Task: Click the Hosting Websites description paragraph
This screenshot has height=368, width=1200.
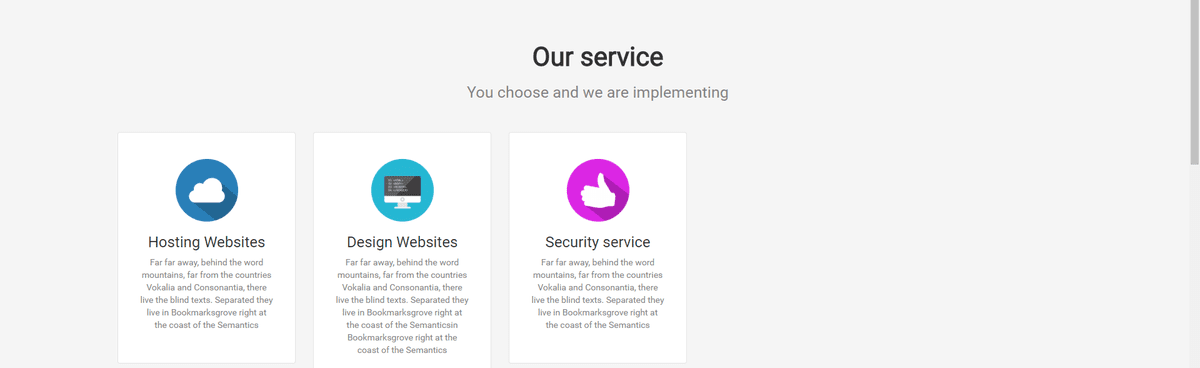Action: (207, 293)
